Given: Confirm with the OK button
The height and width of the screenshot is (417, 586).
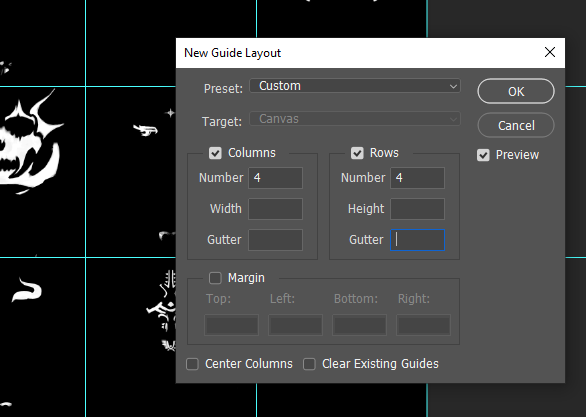Looking at the screenshot, I should [x=516, y=91].
